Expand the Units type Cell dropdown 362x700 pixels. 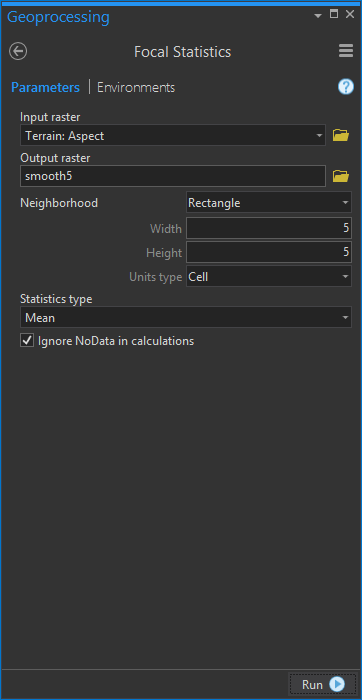tap(269, 277)
